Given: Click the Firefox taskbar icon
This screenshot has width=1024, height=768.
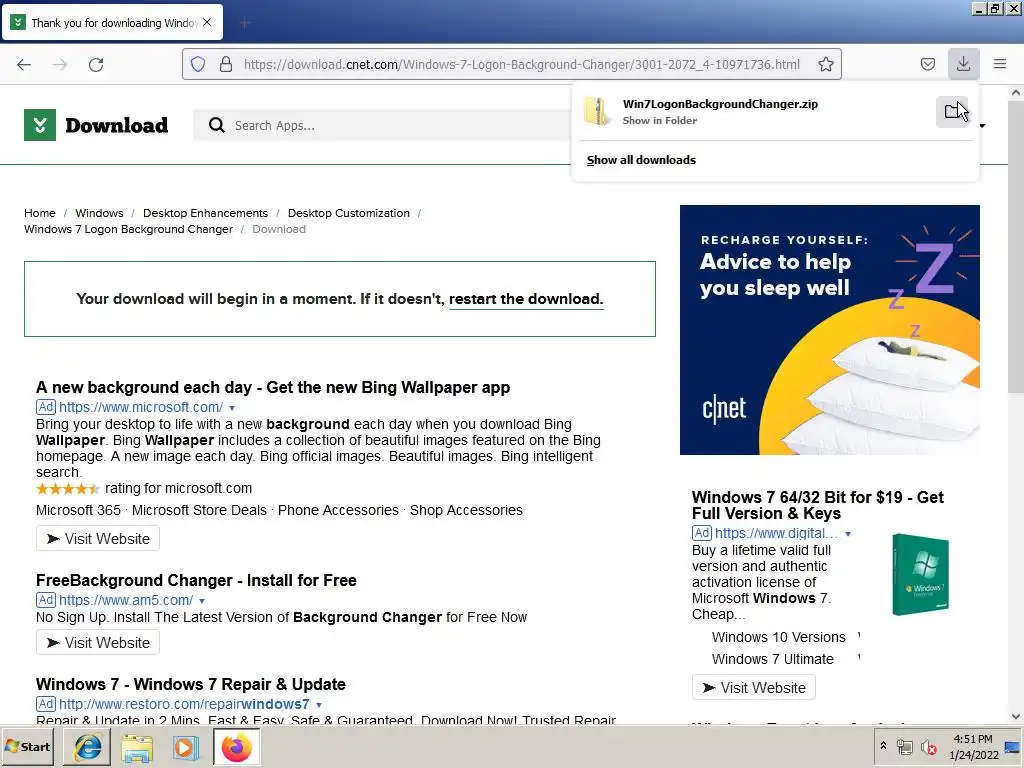Looking at the screenshot, I should (x=236, y=747).
